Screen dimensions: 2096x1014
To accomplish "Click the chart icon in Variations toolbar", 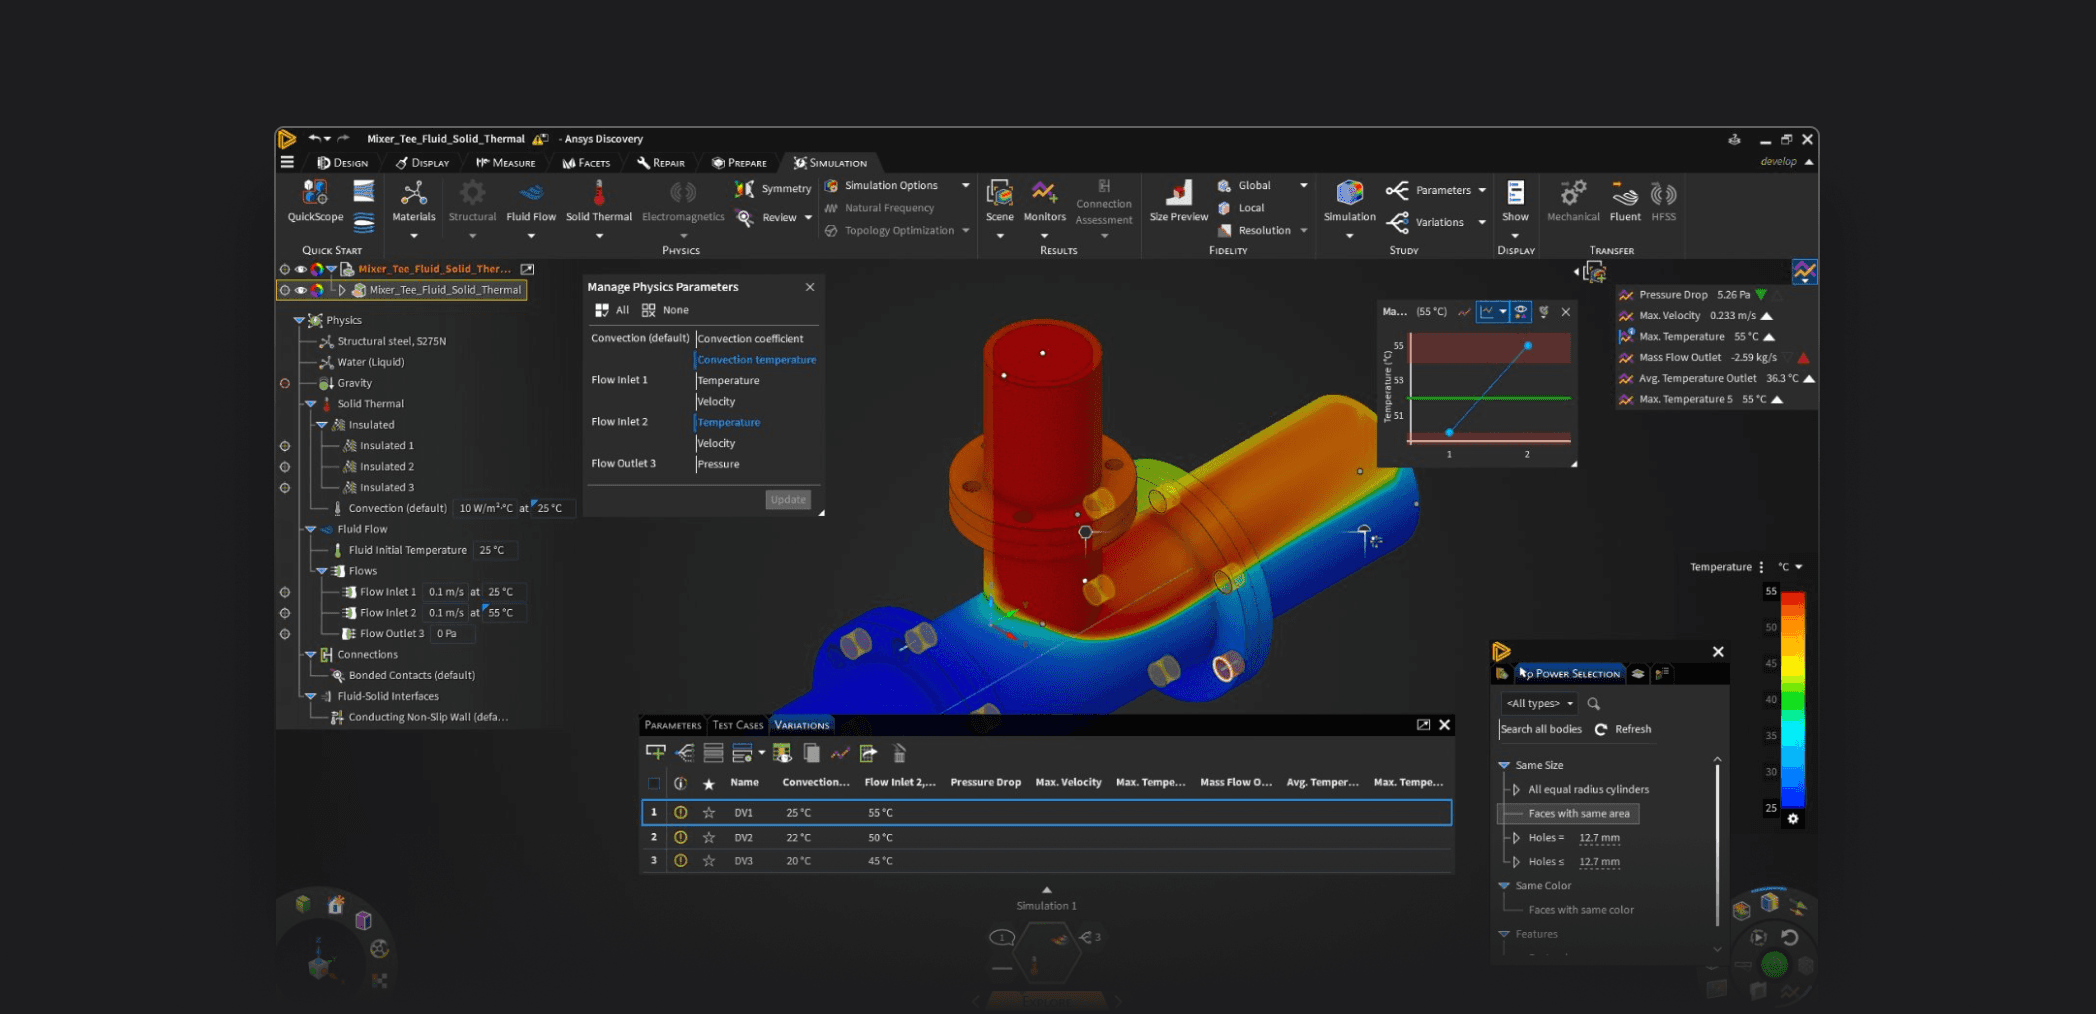I will coord(840,753).
